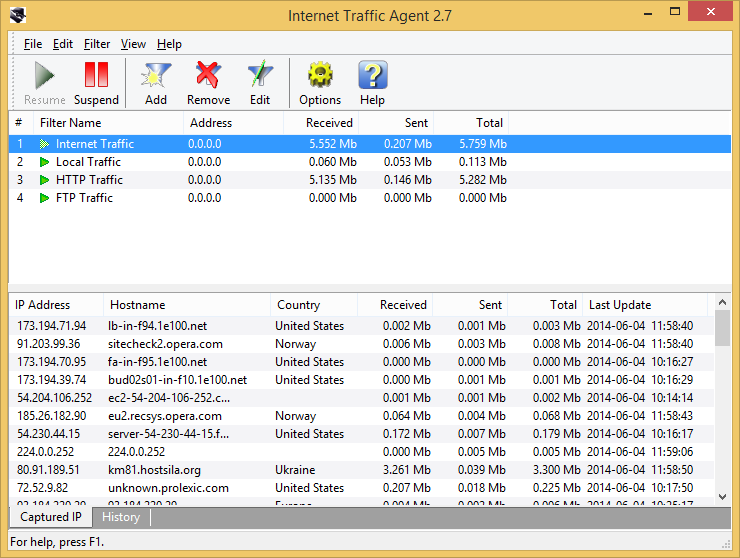The height and width of the screenshot is (558, 740).
Task: Click the 0.113 Mb total for Local Traffic
Action: click(483, 162)
